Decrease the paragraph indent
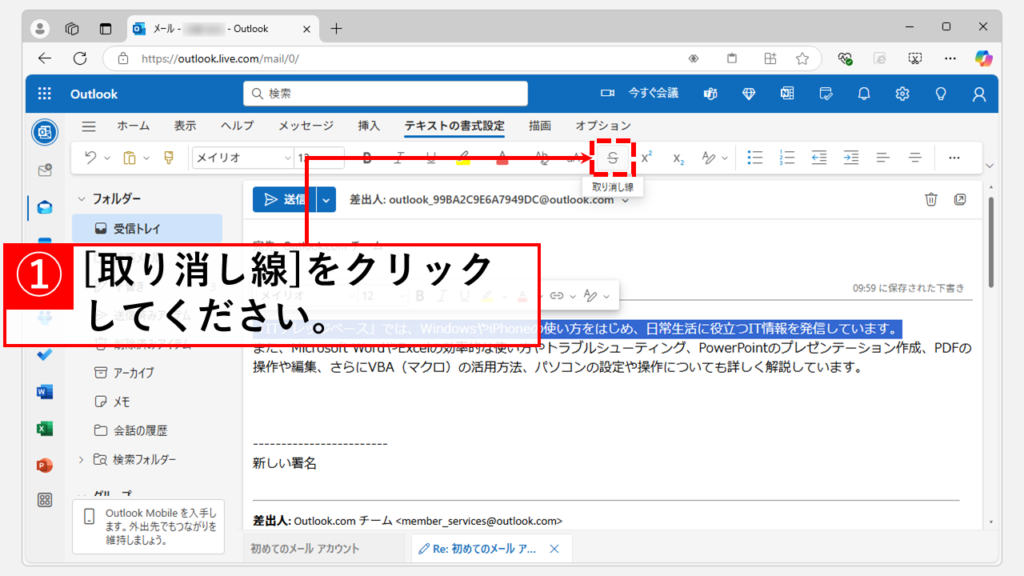 click(x=819, y=158)
